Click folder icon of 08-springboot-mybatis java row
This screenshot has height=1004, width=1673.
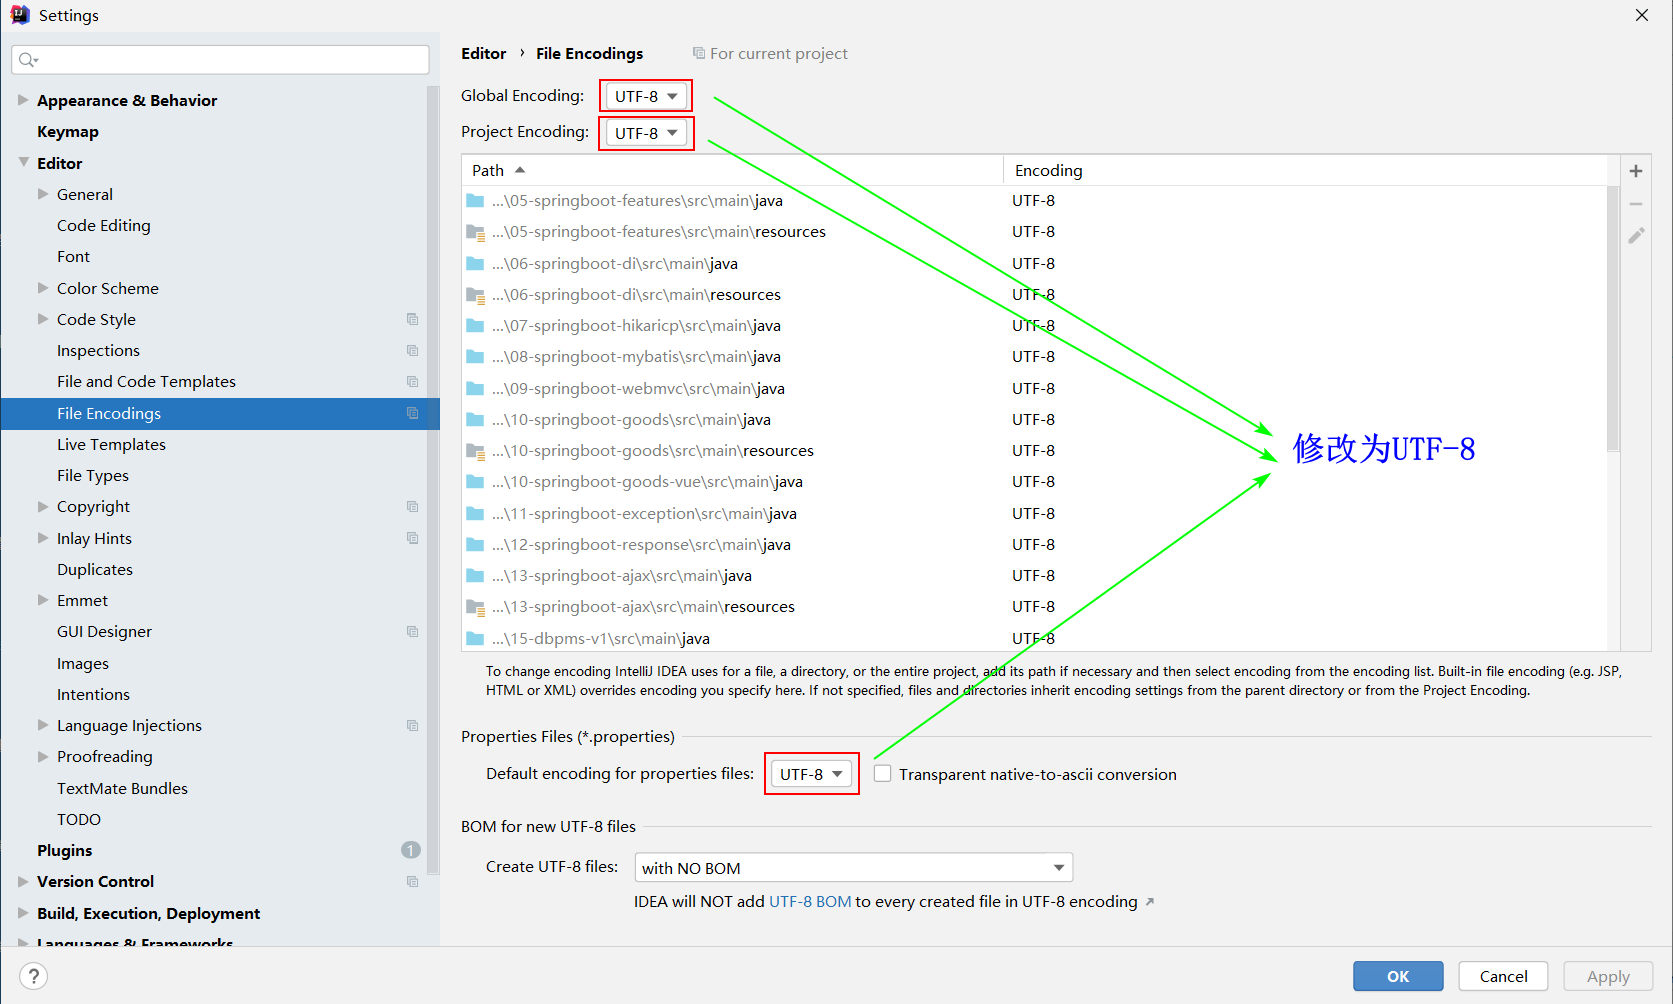pyautogui.click(x=475, y=357)
